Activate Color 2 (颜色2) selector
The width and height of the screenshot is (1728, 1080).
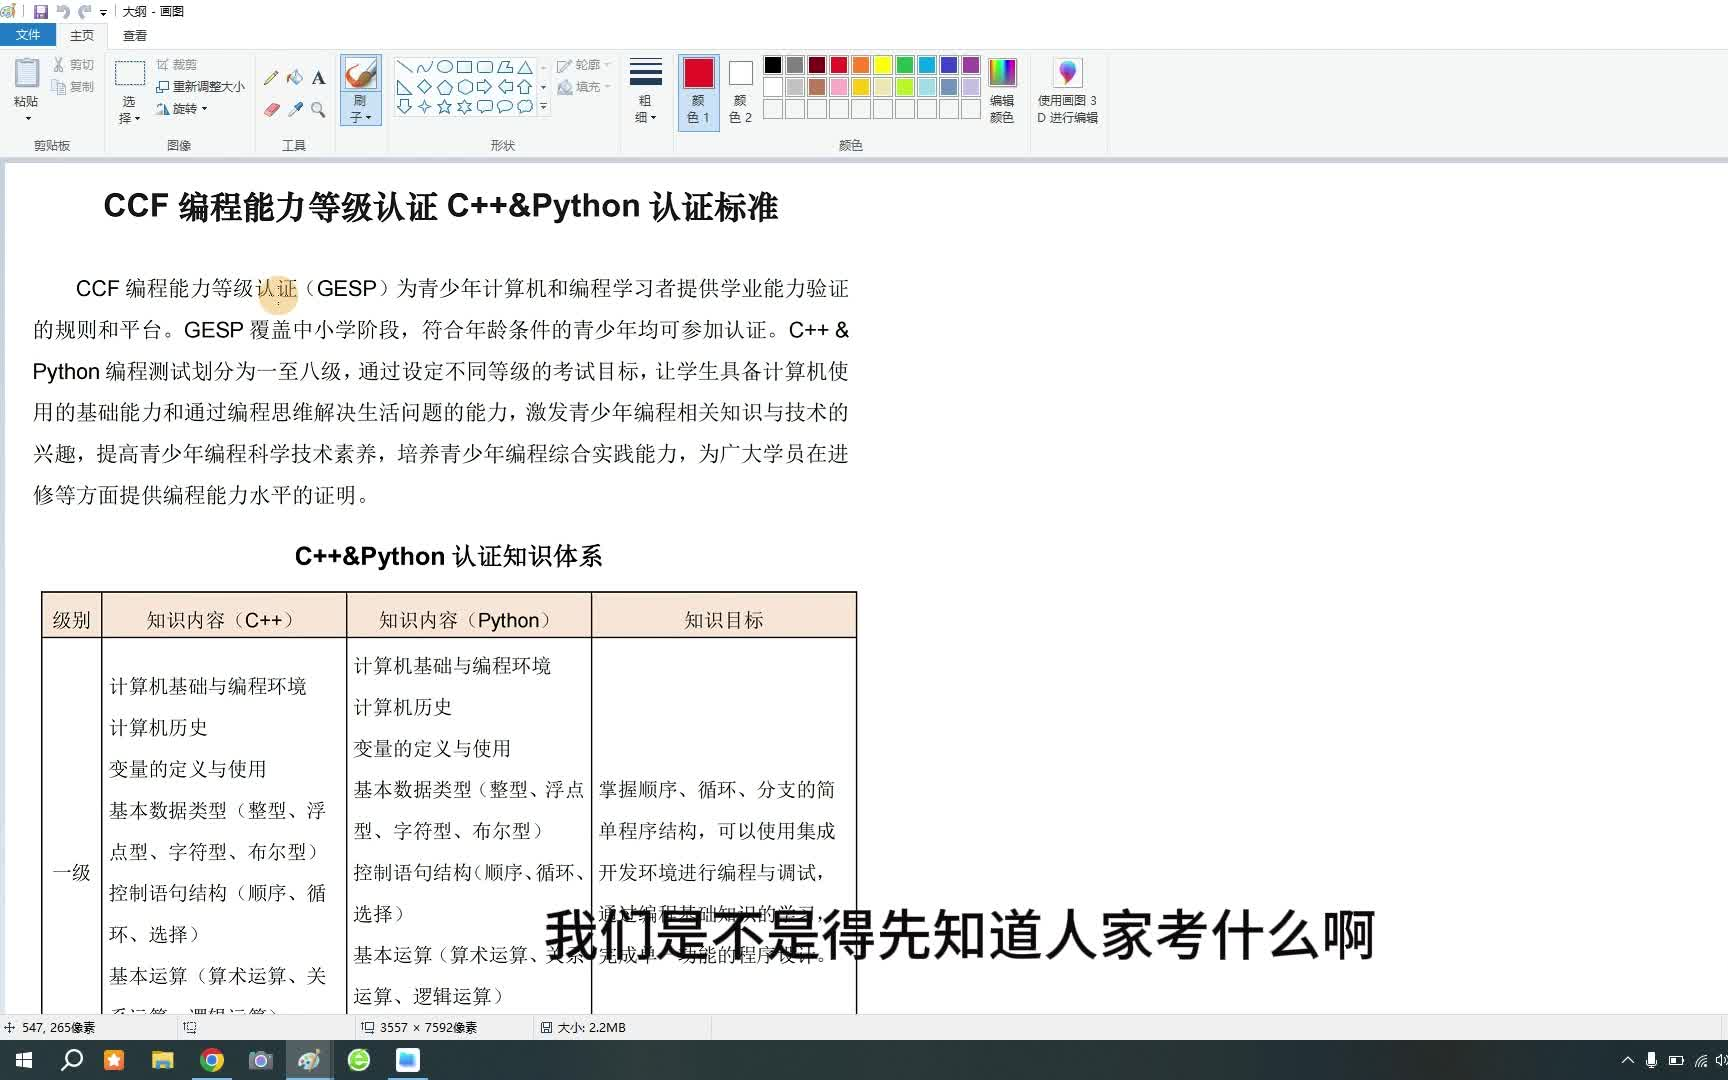pos(740,90)
